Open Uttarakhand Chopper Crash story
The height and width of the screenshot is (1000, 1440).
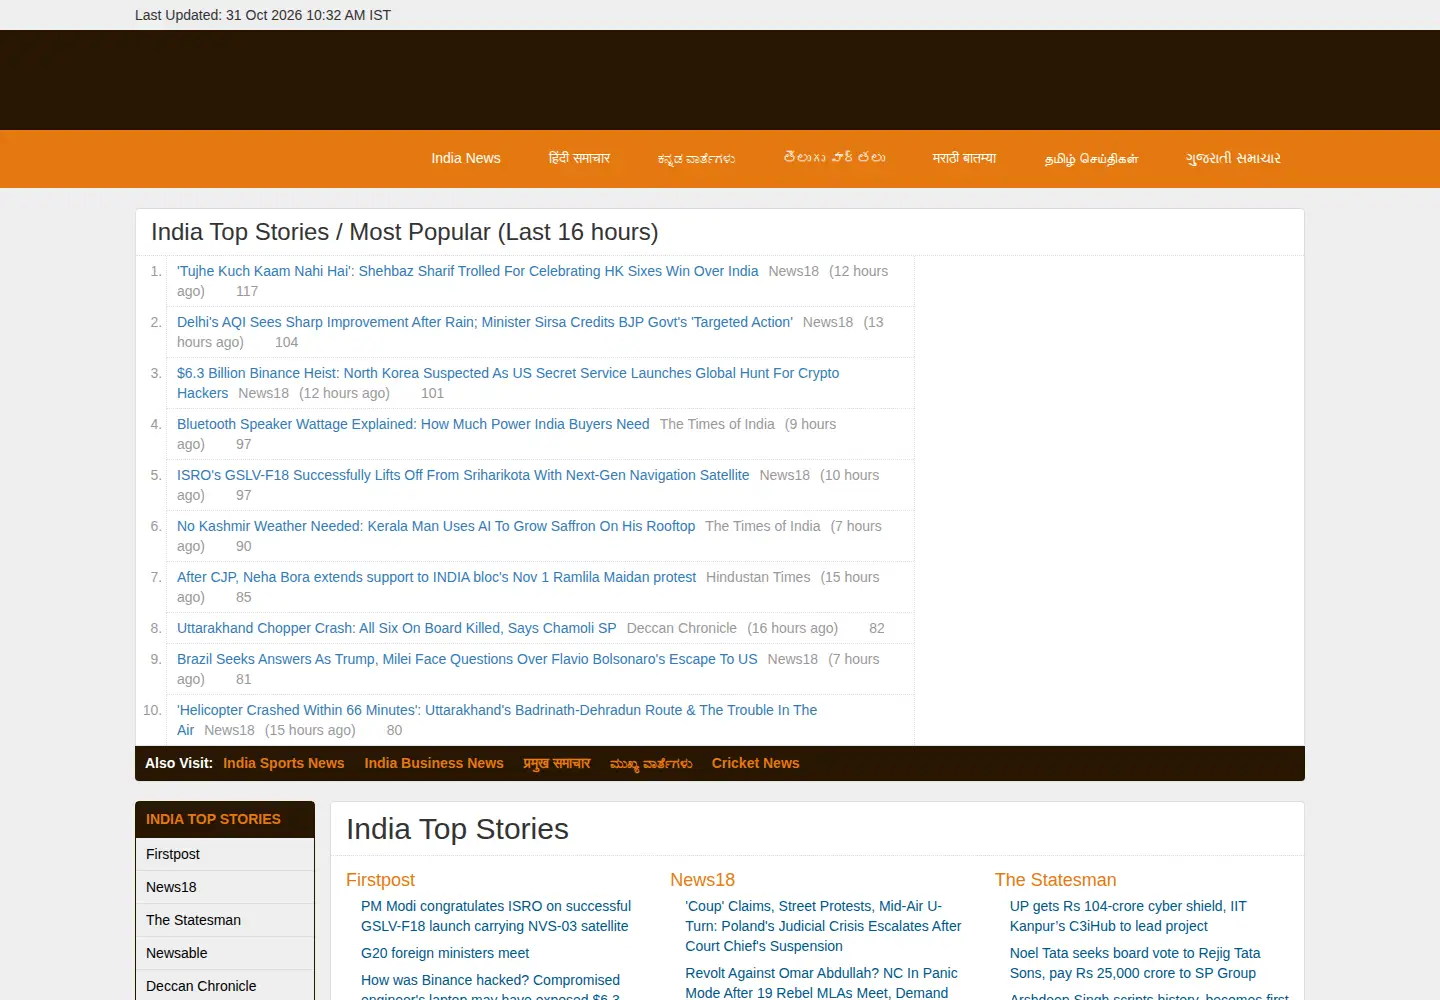(396, 628)
